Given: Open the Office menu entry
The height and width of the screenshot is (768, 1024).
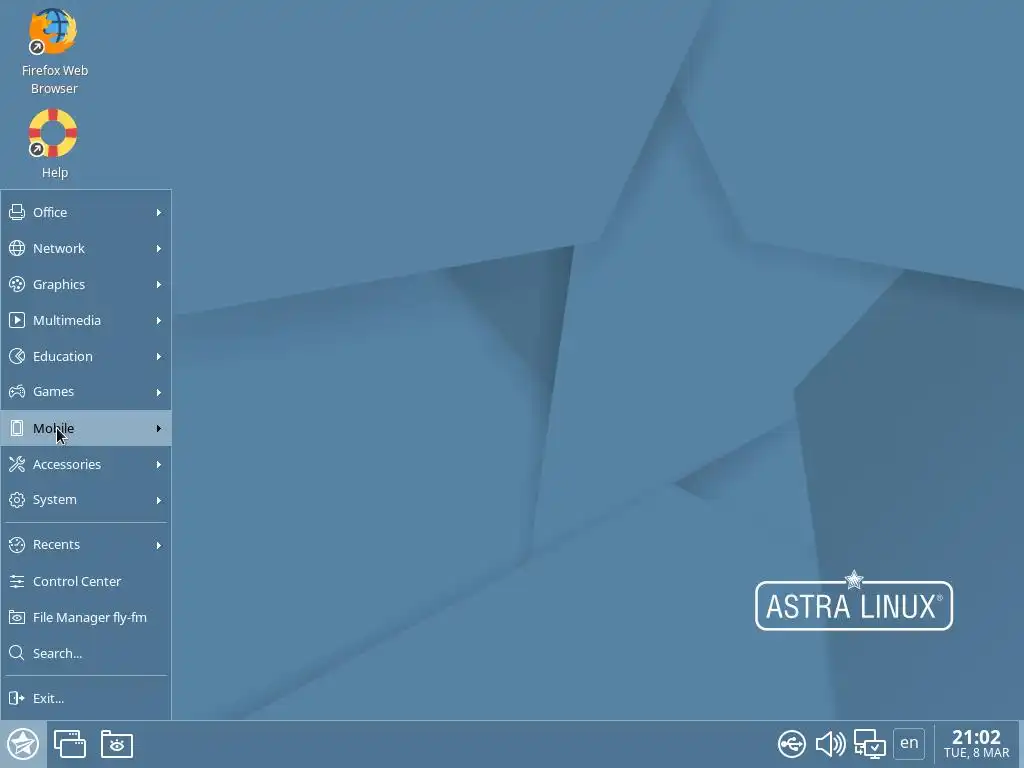Looking at the screenshot, I should point(86,212).
